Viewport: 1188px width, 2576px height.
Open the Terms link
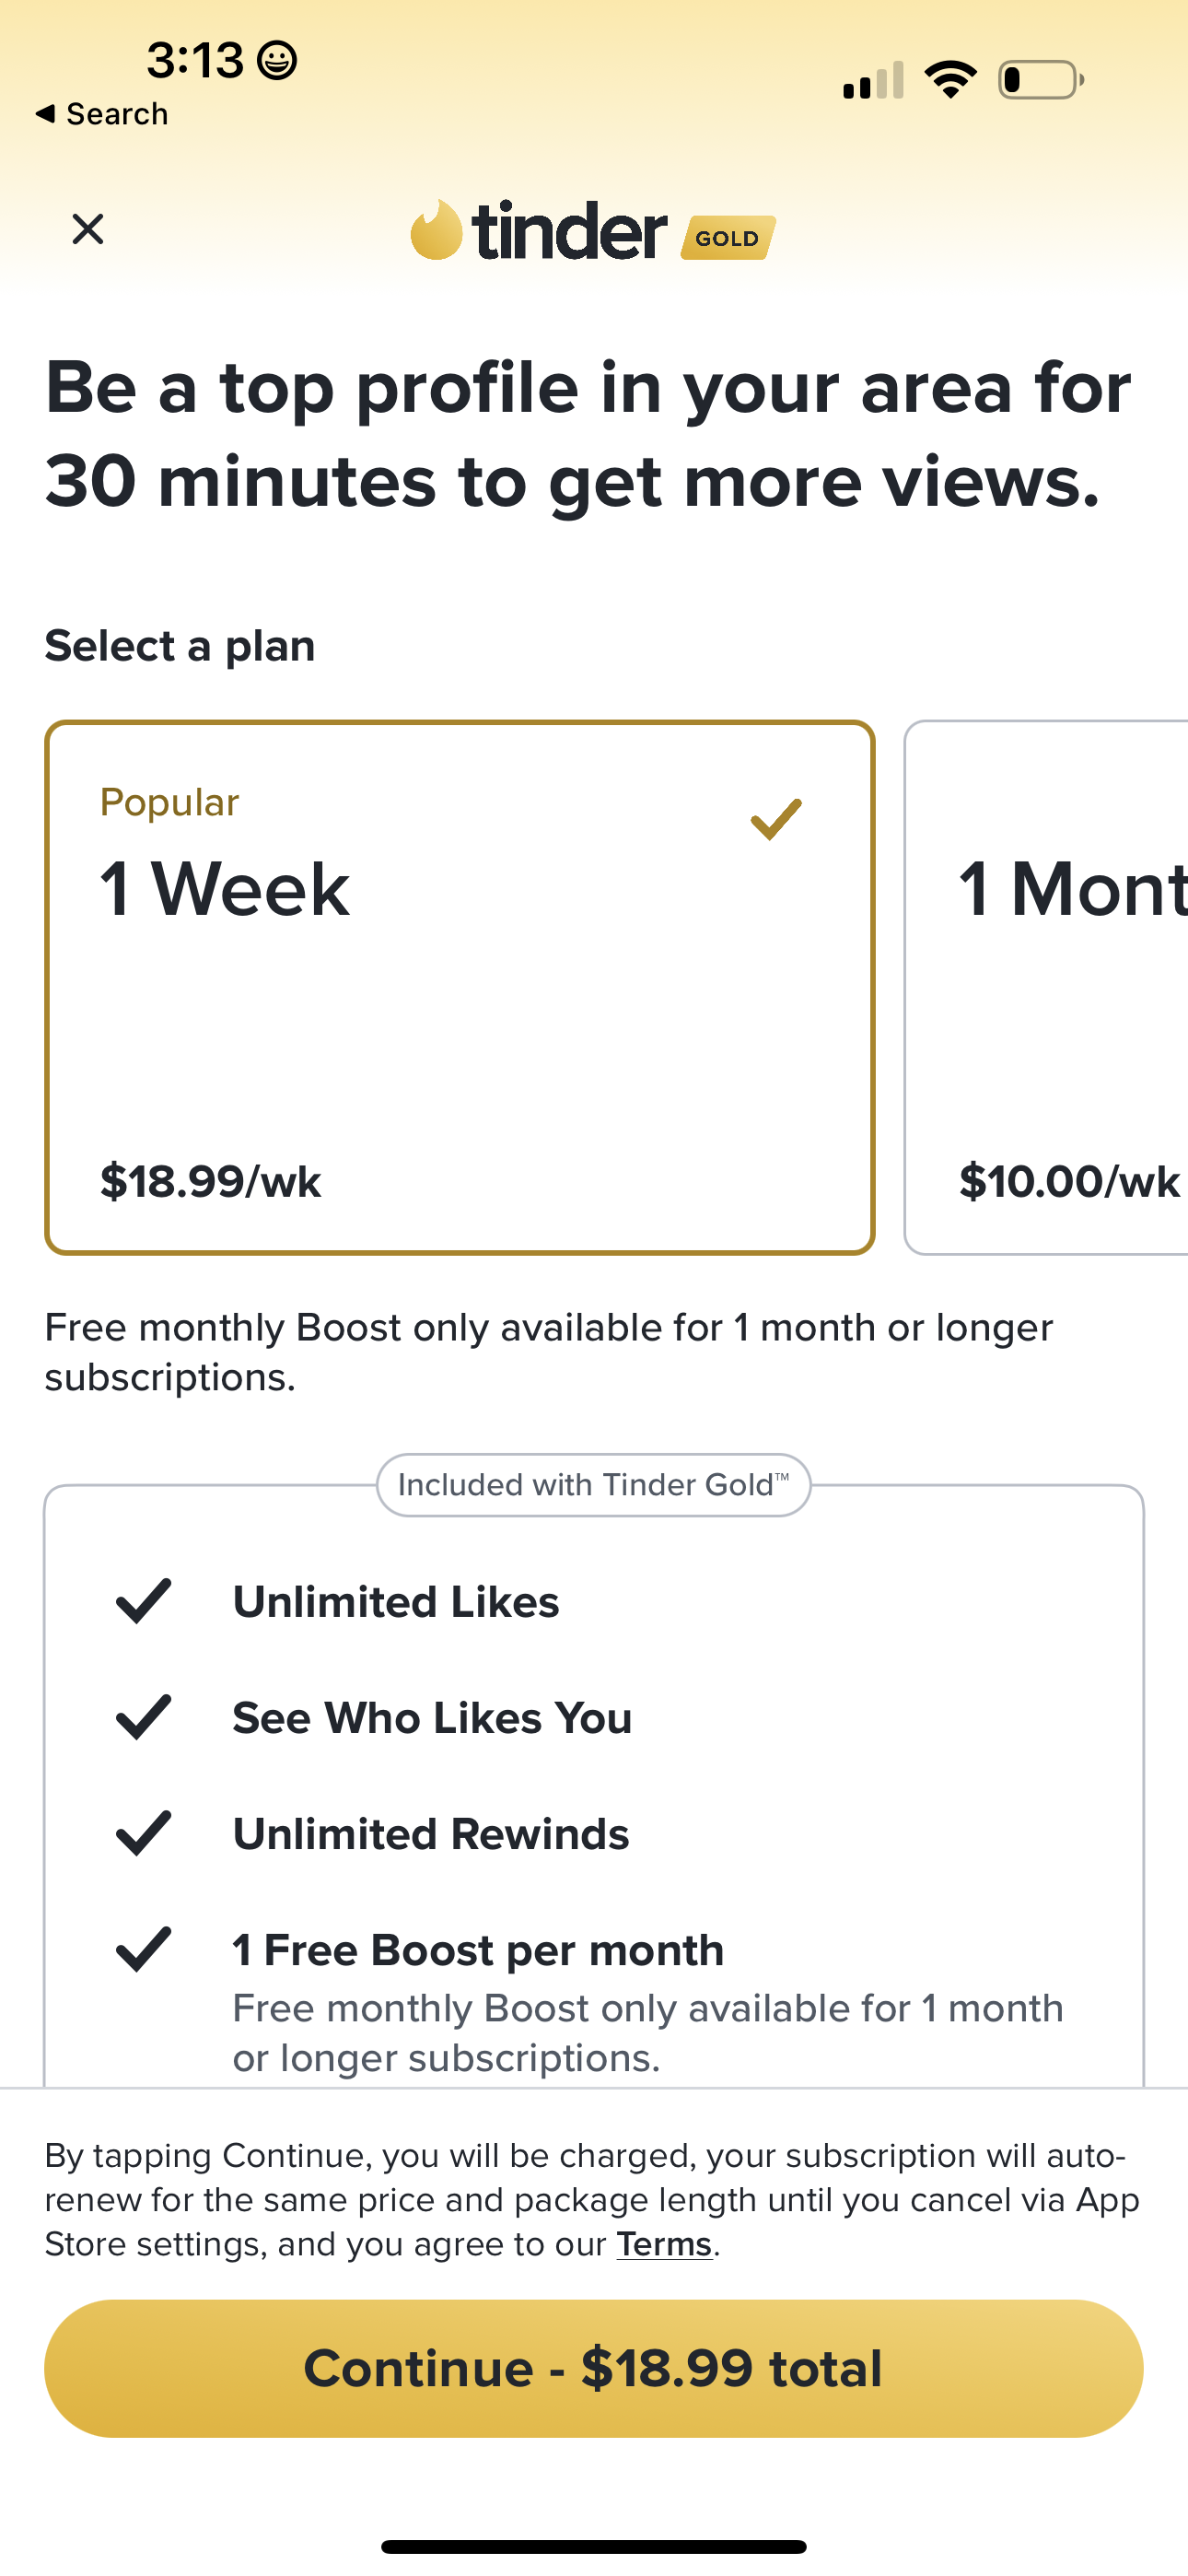664,2244
